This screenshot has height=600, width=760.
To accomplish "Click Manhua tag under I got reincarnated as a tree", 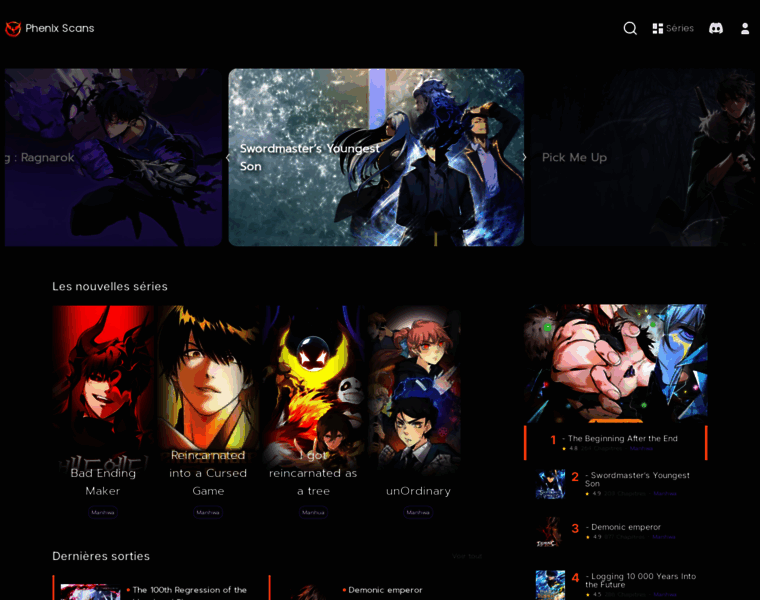I will 313,512.
